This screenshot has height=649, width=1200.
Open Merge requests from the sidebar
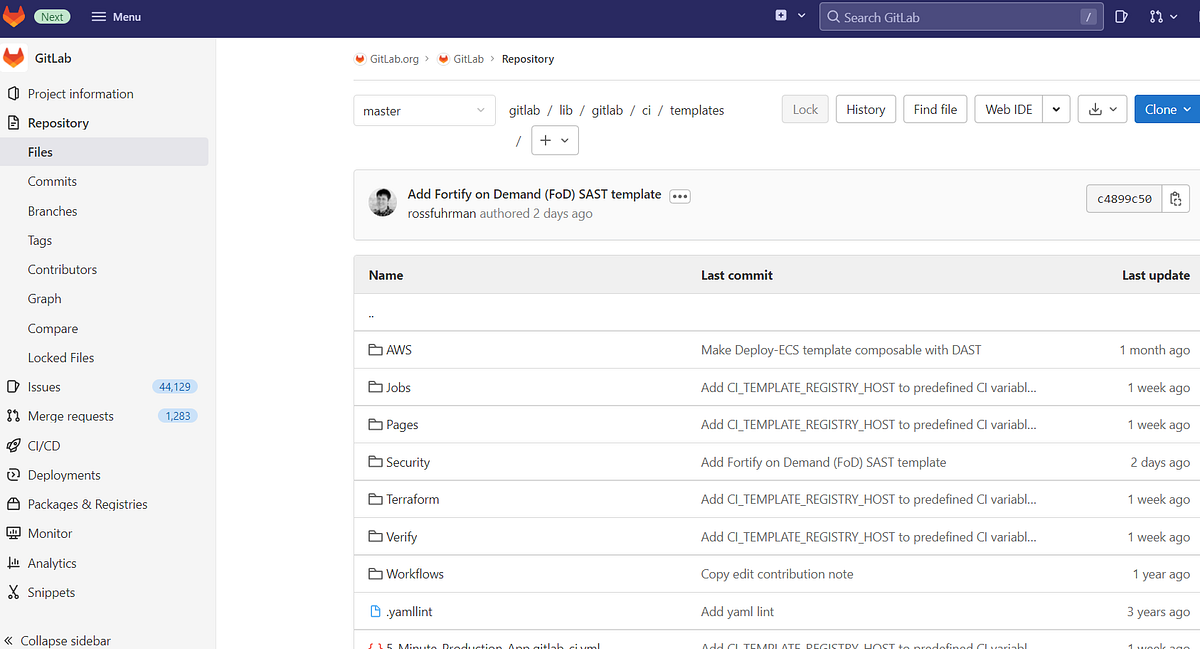click(x=70, y=416)
